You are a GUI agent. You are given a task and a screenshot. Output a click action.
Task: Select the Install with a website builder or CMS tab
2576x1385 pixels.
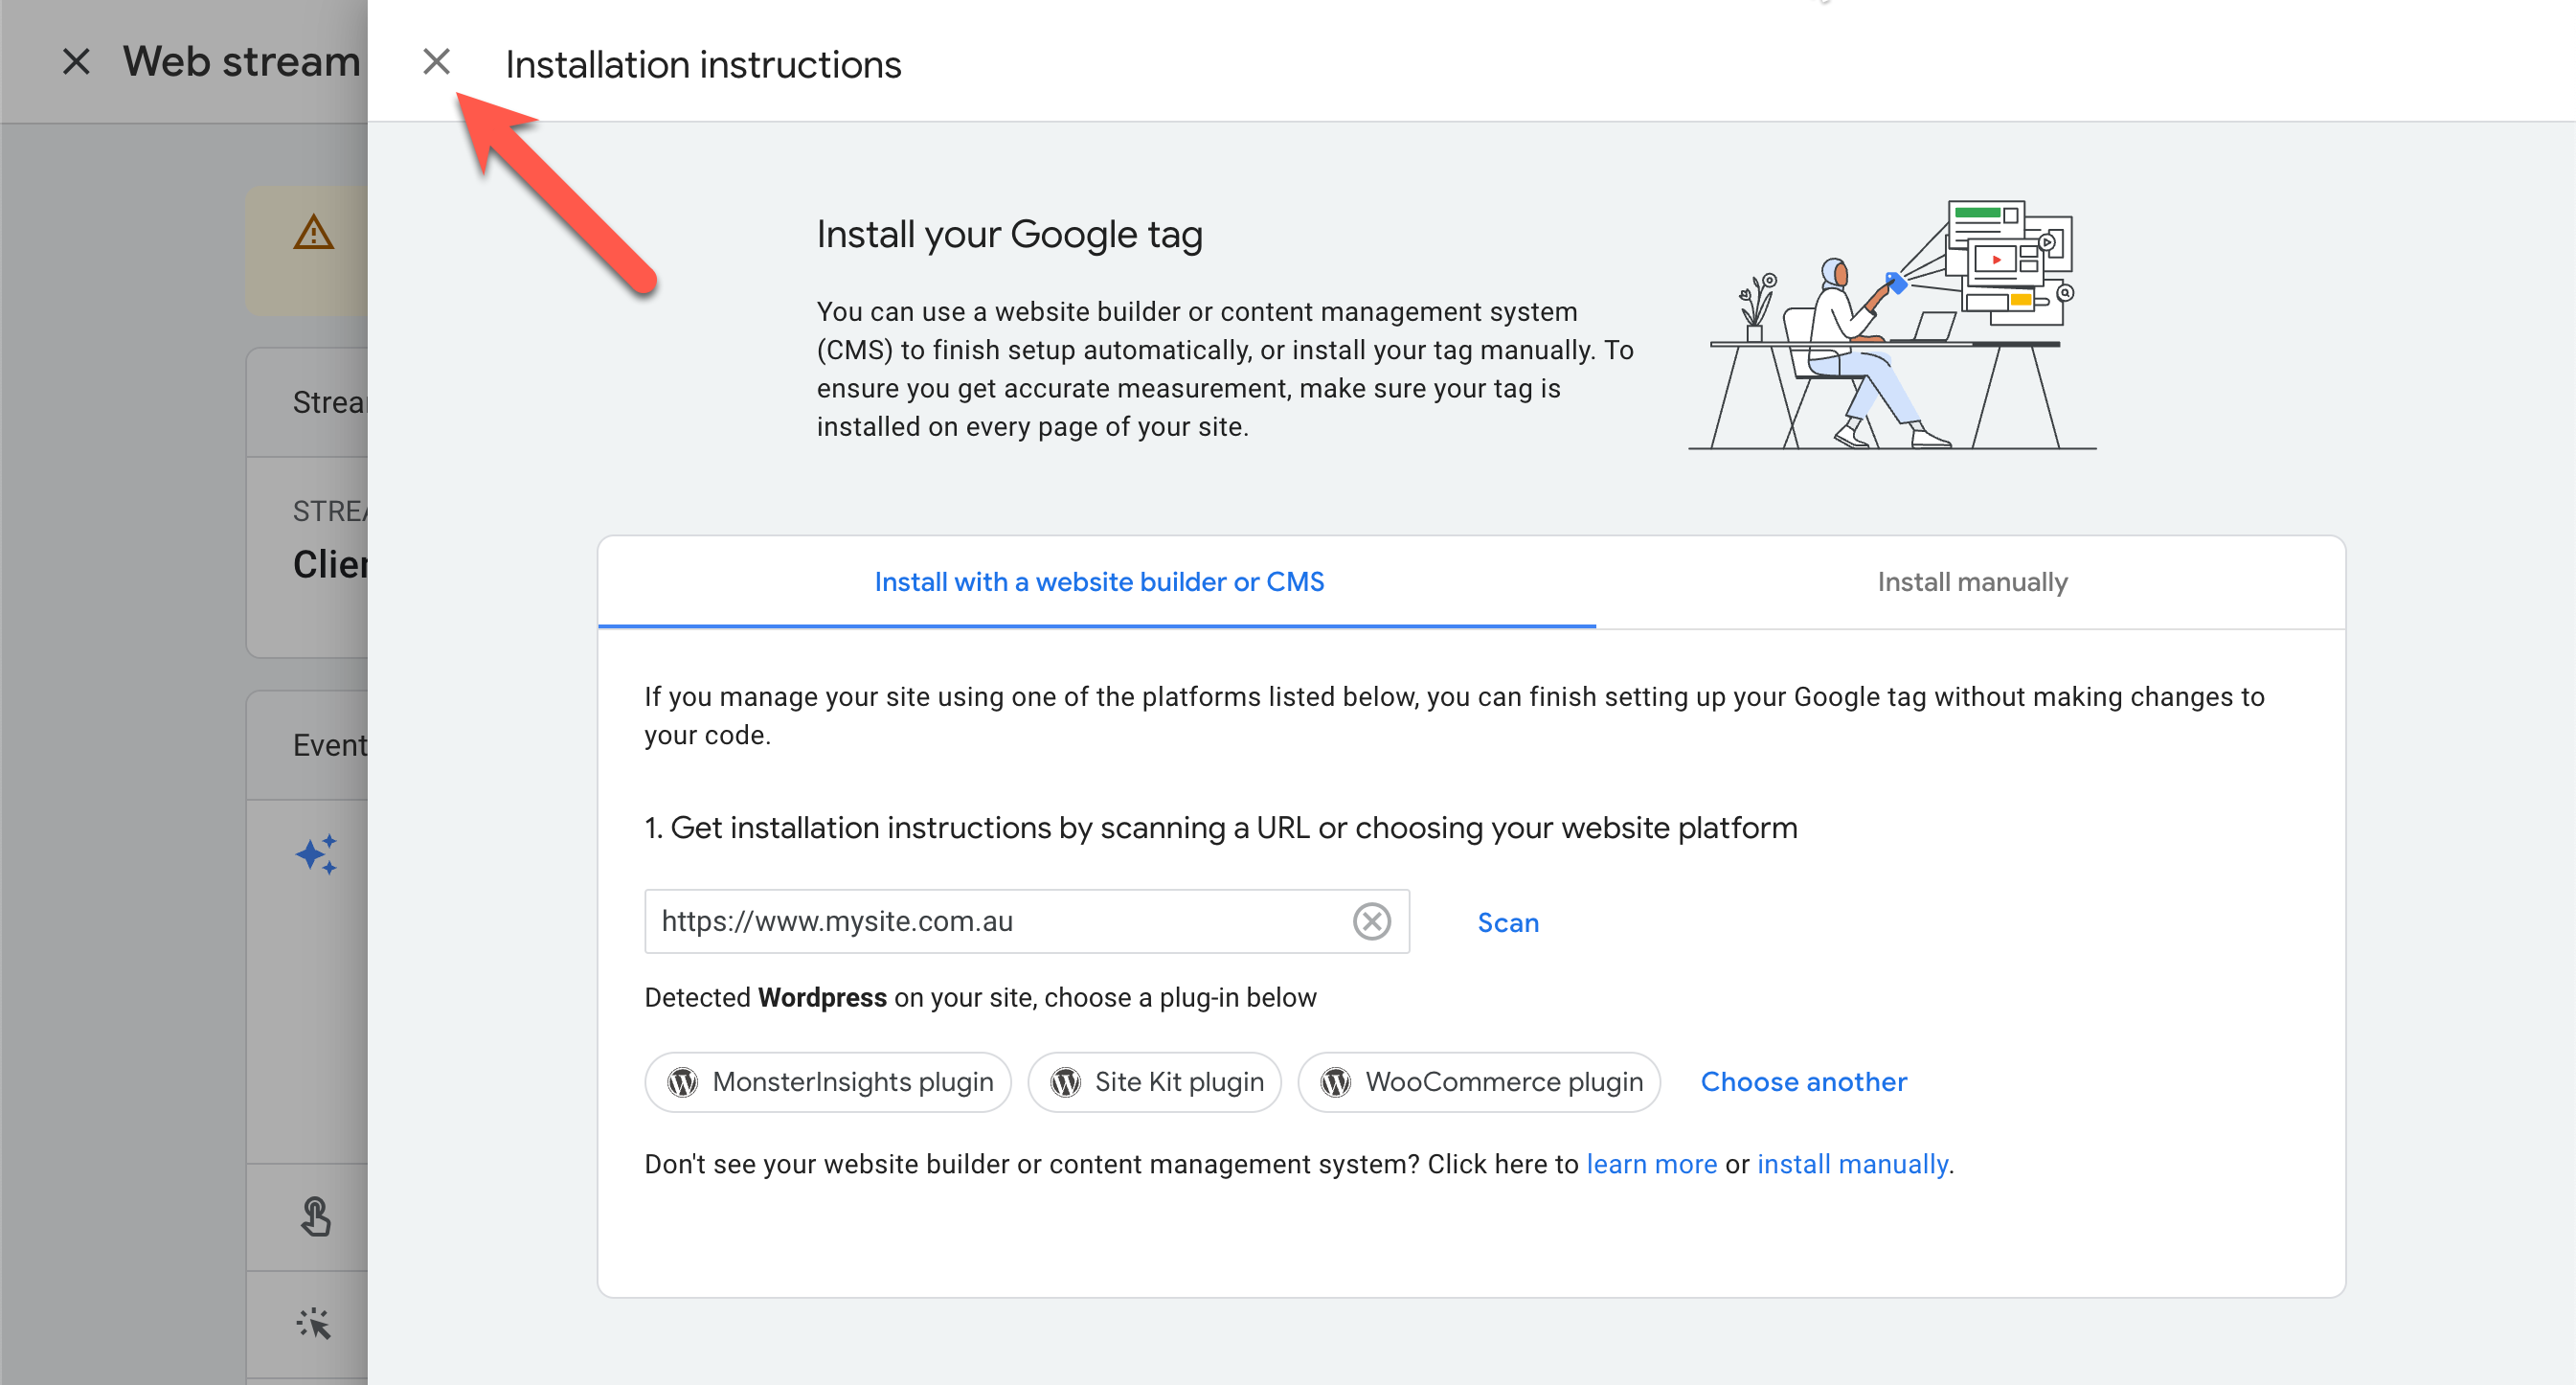1098,582
